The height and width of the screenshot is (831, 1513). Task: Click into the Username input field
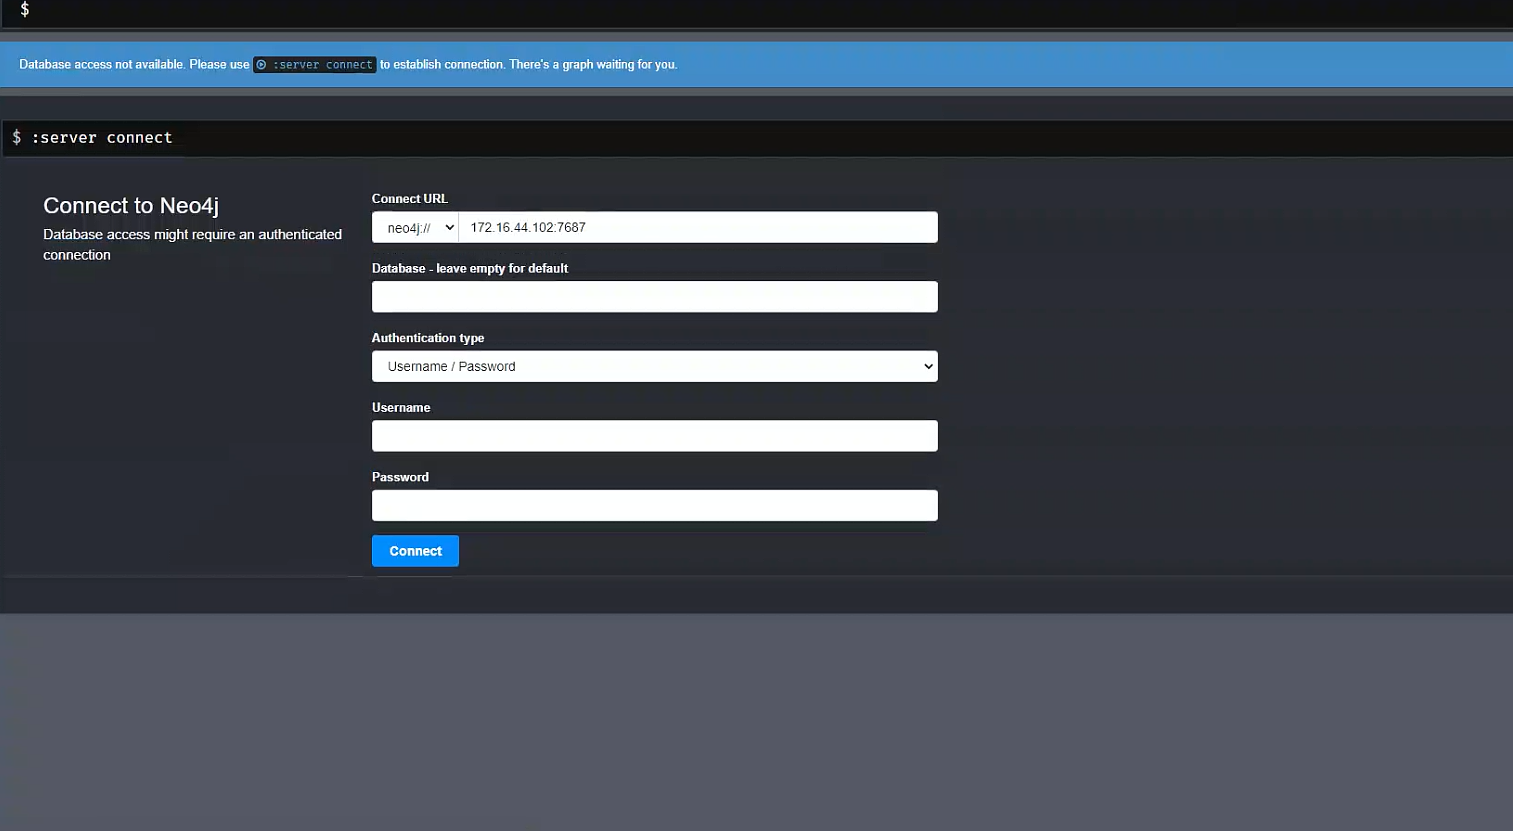655,436
